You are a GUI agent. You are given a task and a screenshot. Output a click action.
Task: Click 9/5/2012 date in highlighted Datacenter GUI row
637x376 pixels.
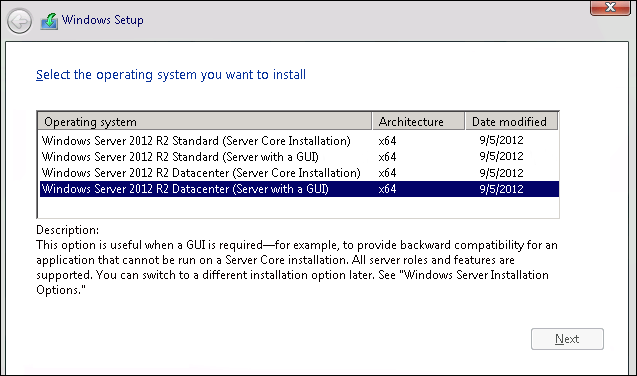coord(501,189)
